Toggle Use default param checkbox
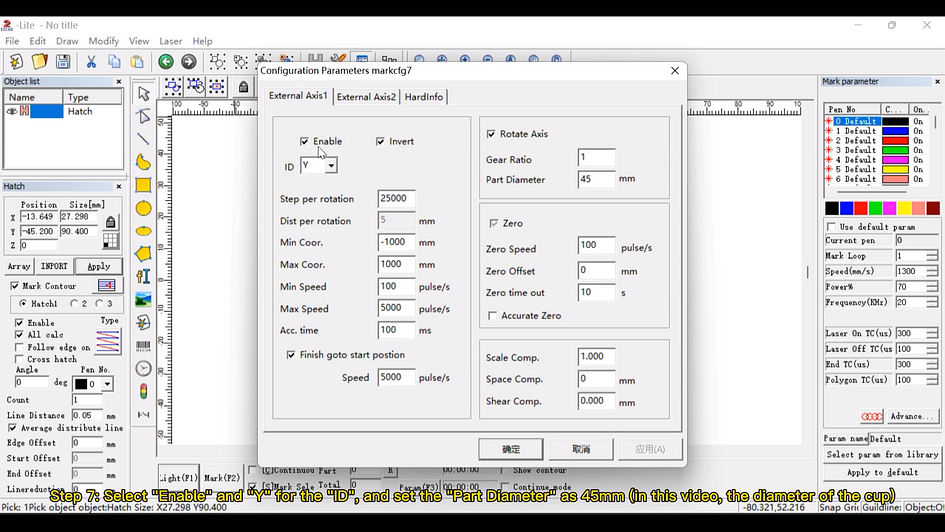 (832, 227)
